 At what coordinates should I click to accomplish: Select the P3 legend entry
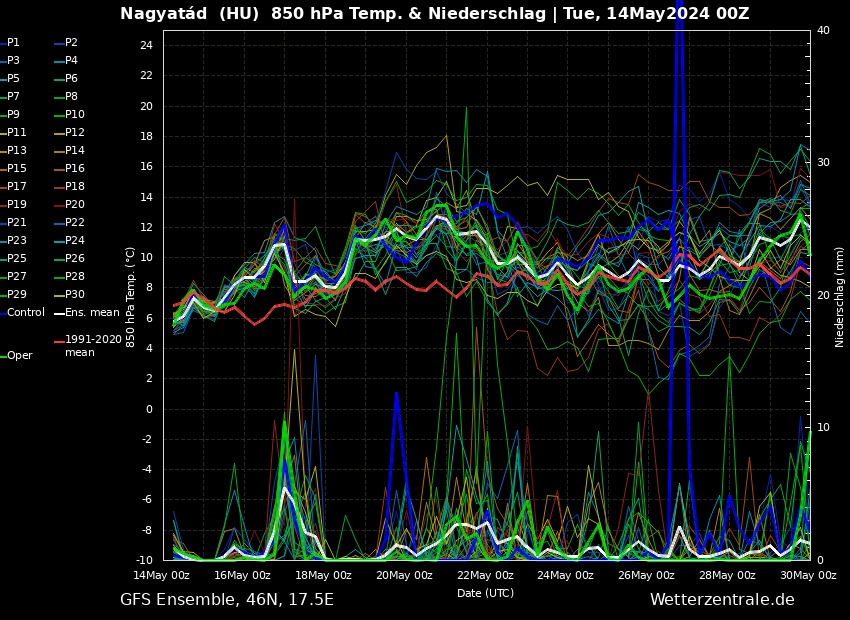13,60
